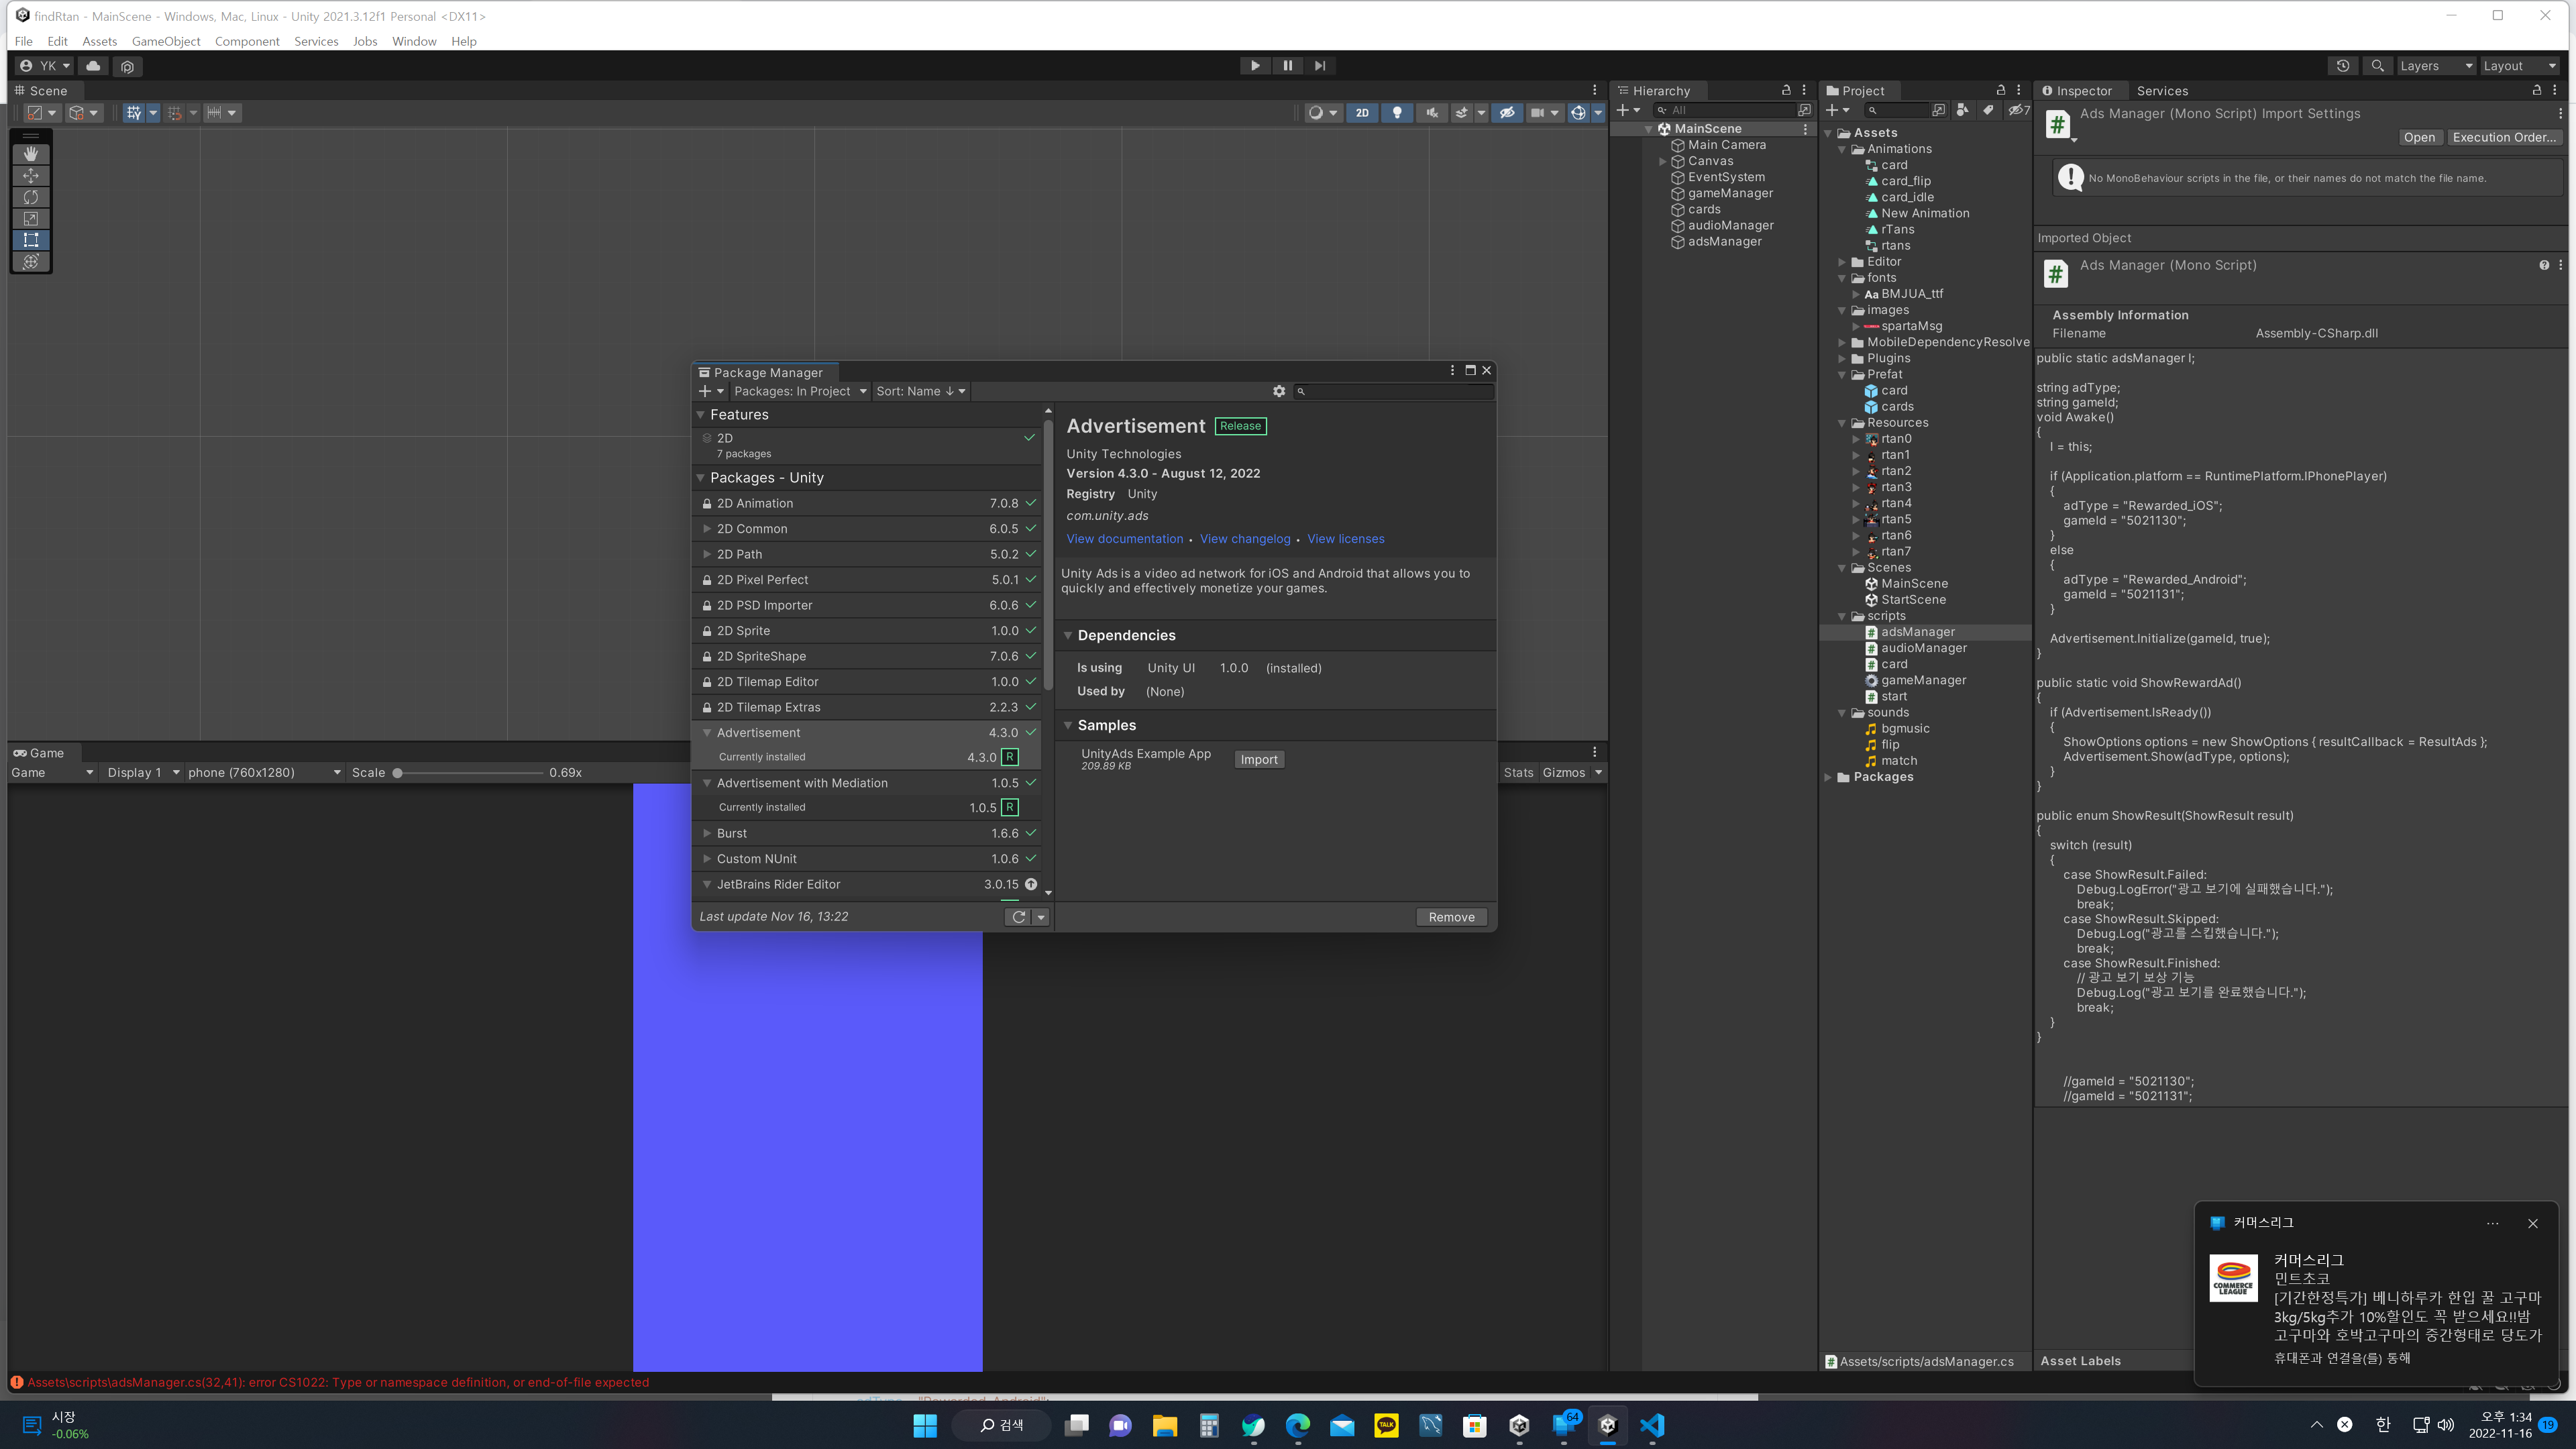Click the global search magnifier icon

tap(2378, 66)
